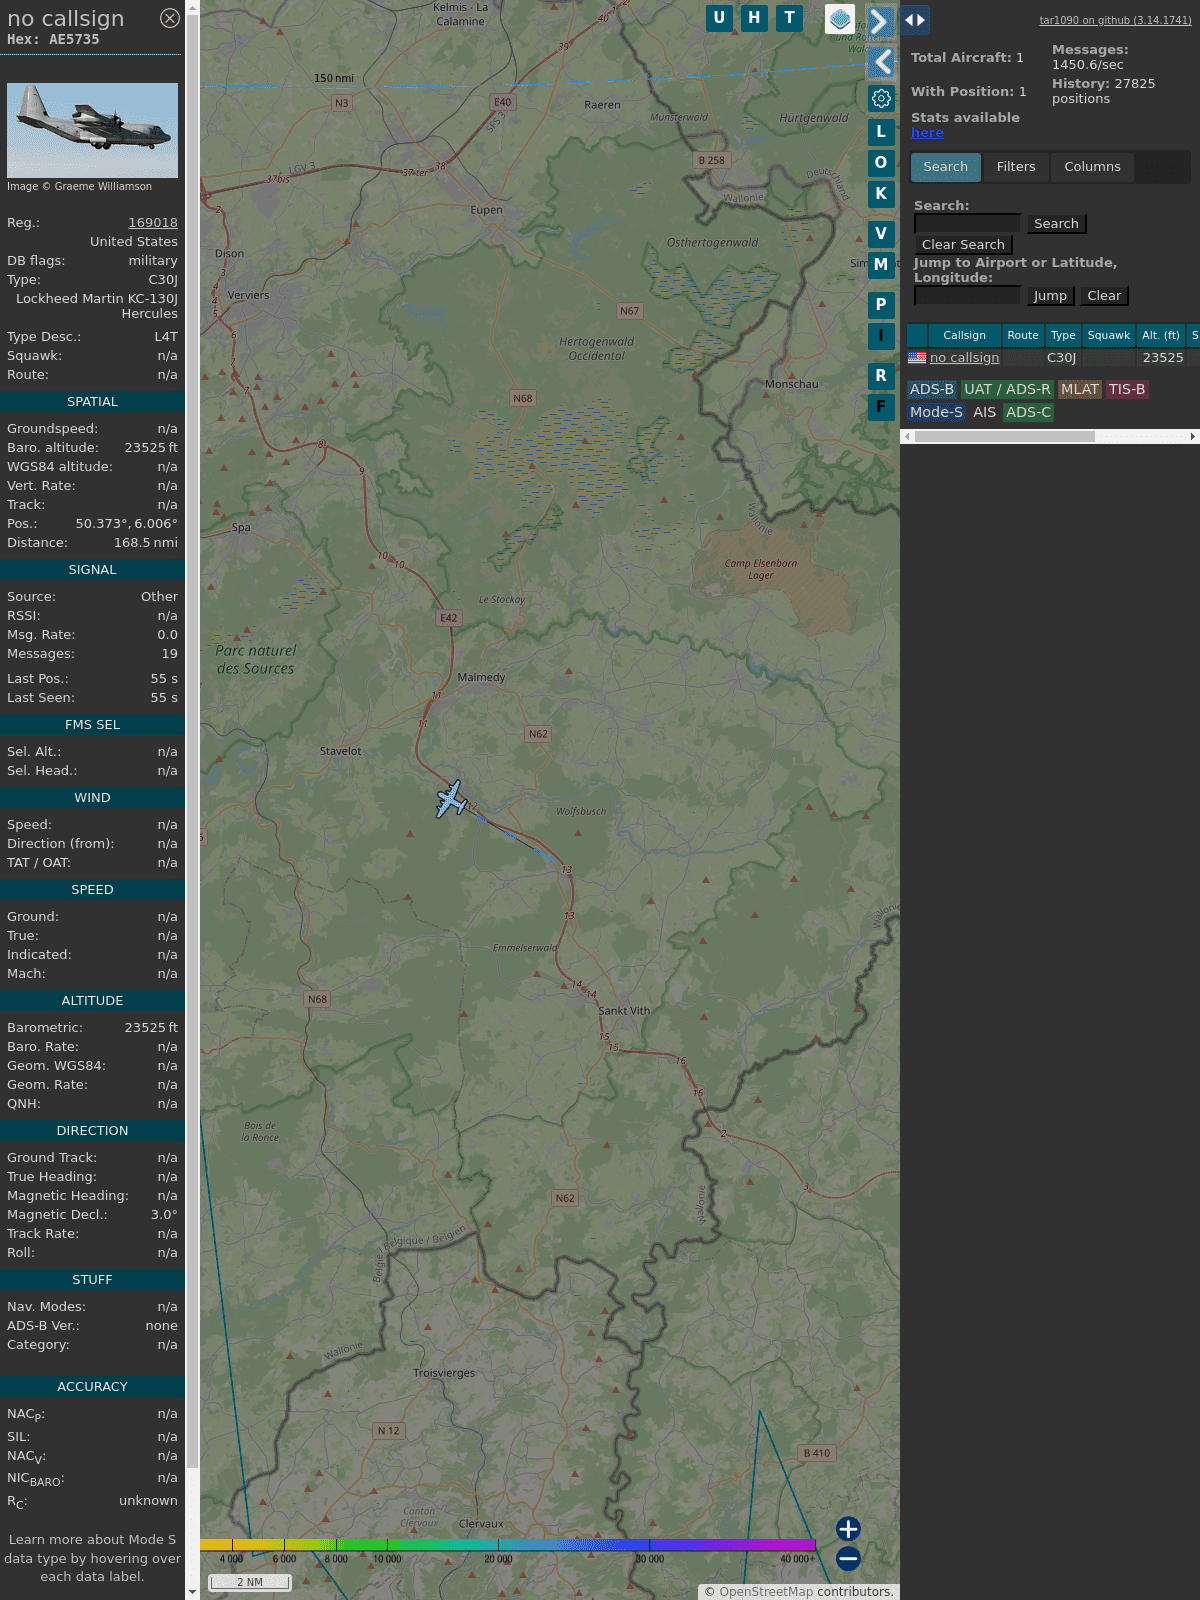Click position 50.373°, 6.006° value
Image resolution: width=1200 pixels, height=1600 pixels.
pyautogui.click(x=127, y=524)
